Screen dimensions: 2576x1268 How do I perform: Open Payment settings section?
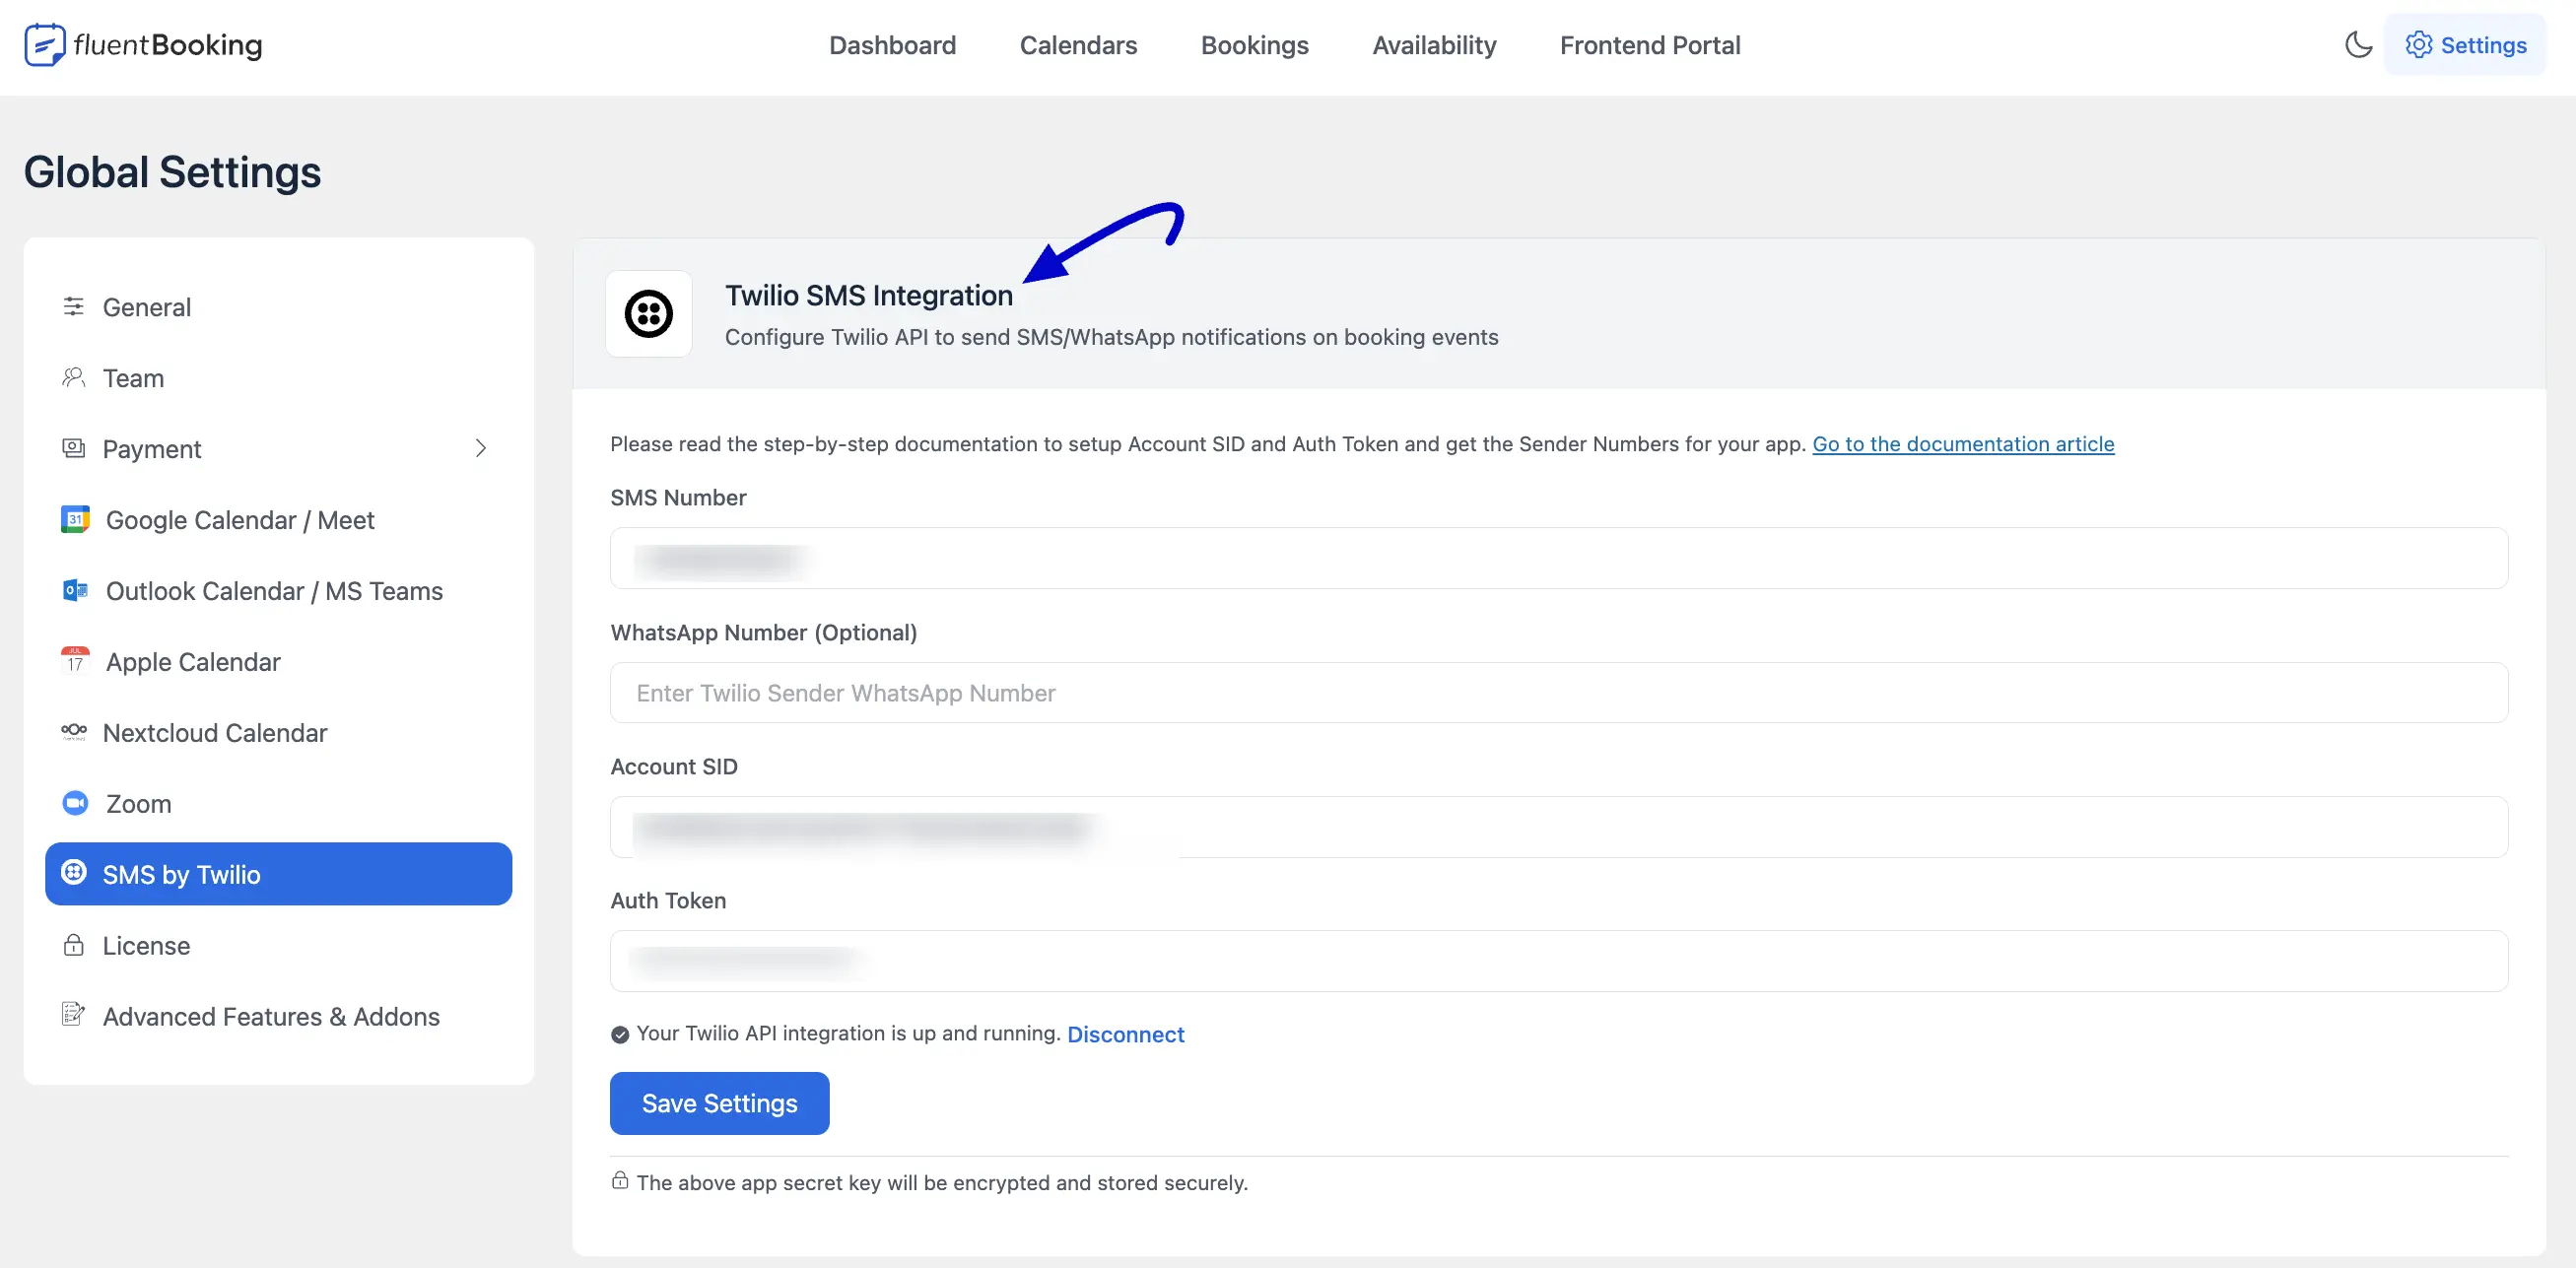pyautogui.click(x=278, y=449)
